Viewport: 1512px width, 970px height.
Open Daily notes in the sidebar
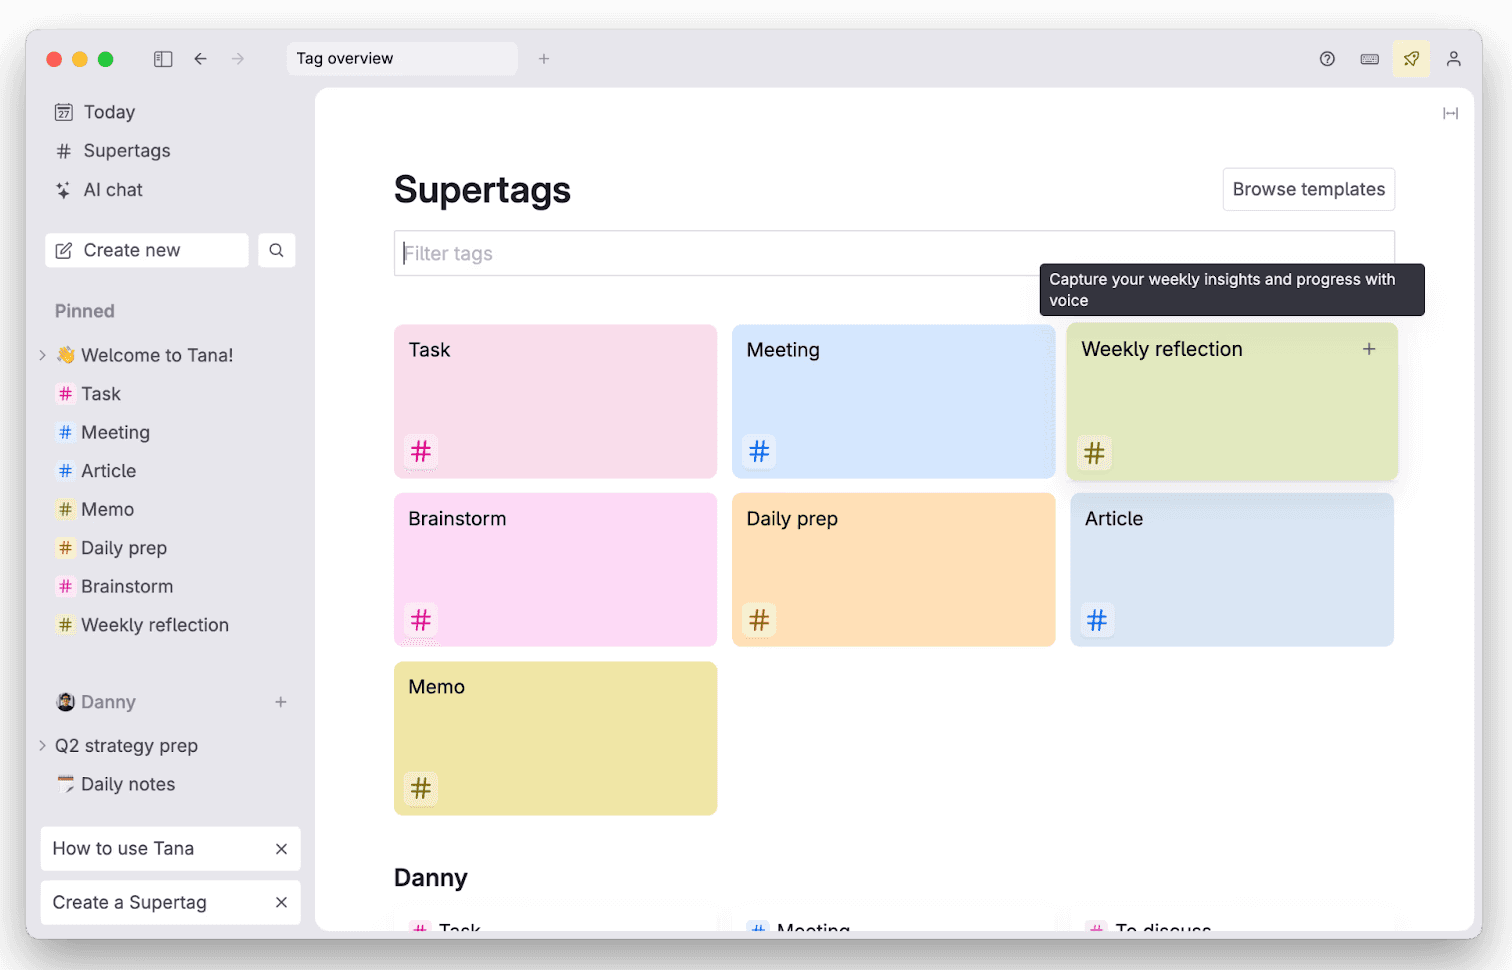(x=128, y=784)
